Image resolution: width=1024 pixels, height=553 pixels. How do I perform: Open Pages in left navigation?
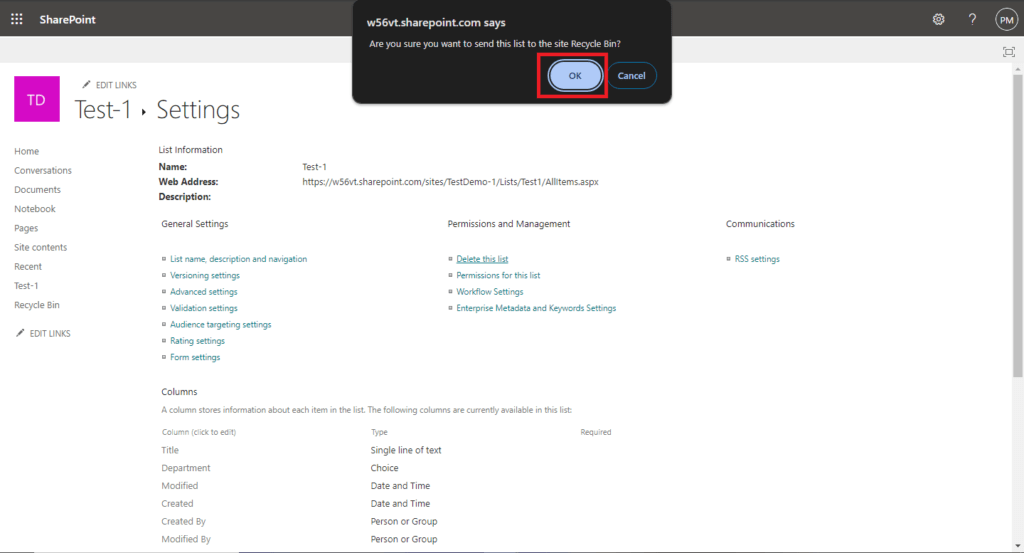[26, 228]
